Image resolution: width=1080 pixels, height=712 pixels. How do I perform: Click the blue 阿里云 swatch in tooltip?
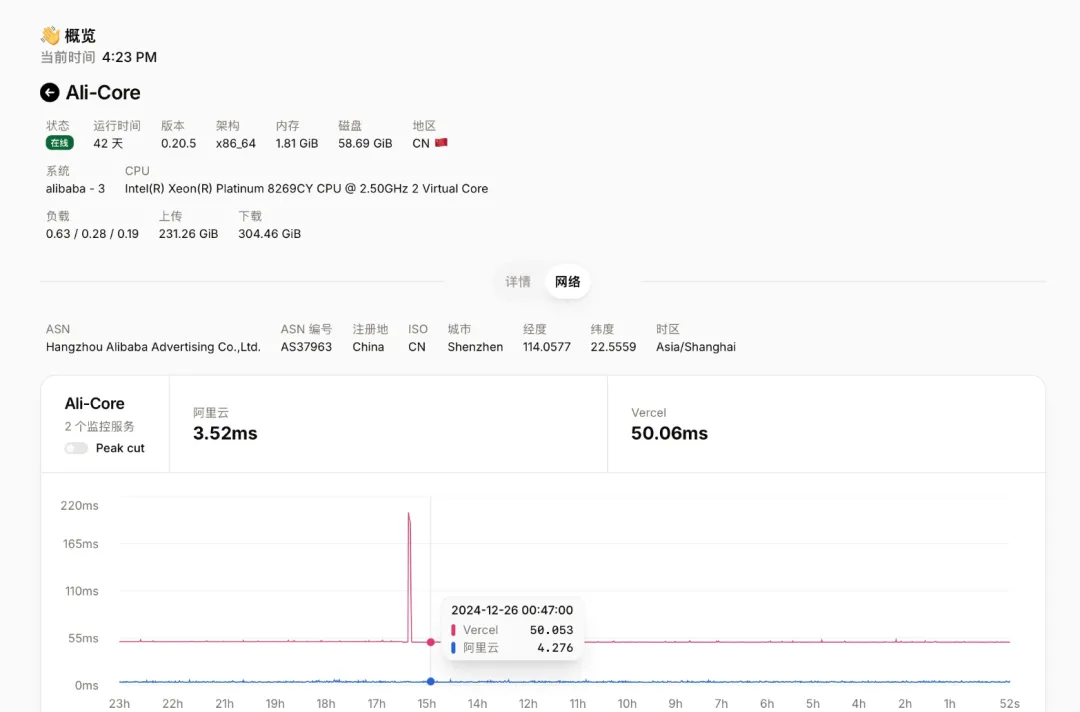(x=454, y=648)
